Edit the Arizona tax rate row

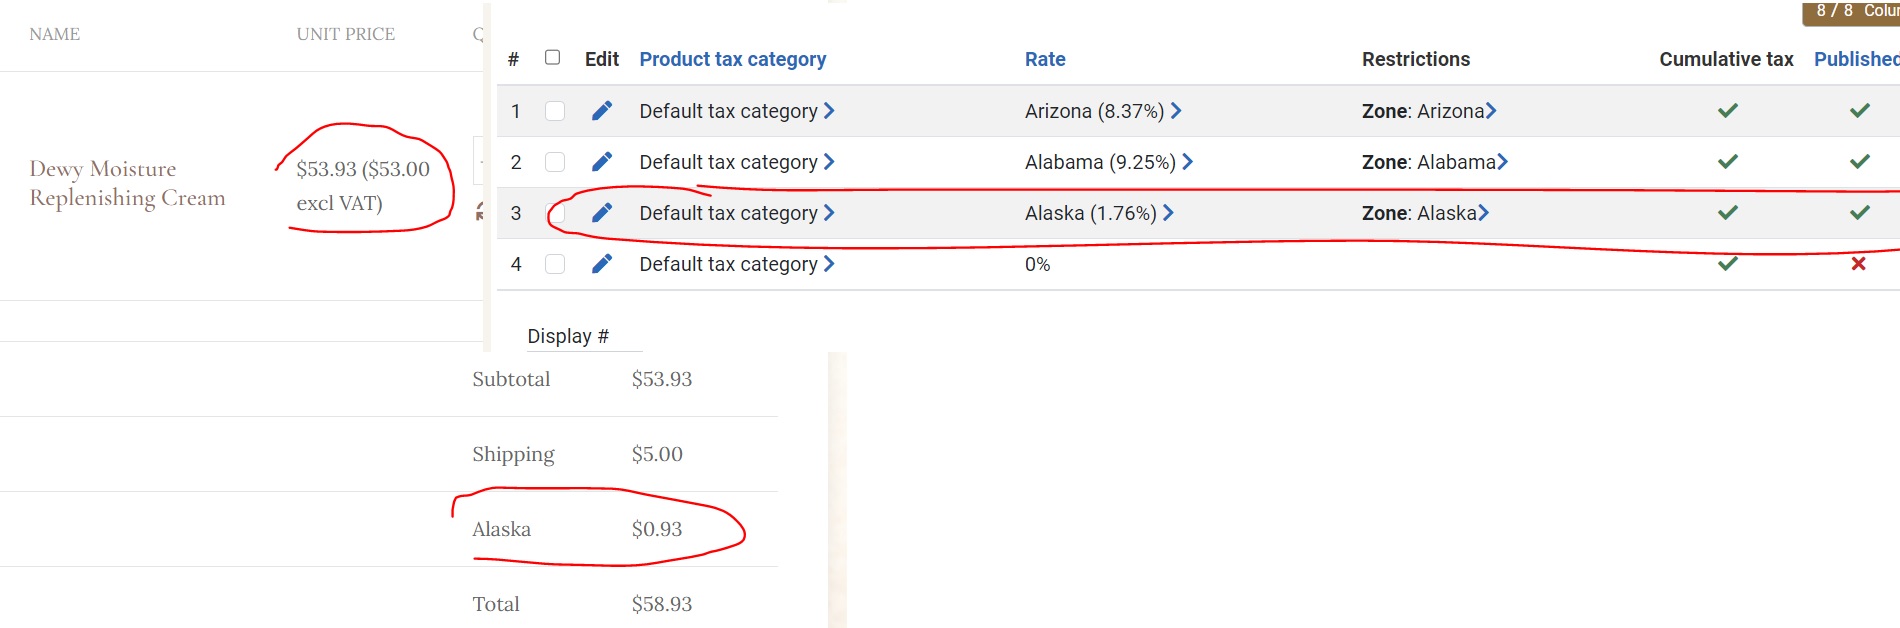pos(602,111)
